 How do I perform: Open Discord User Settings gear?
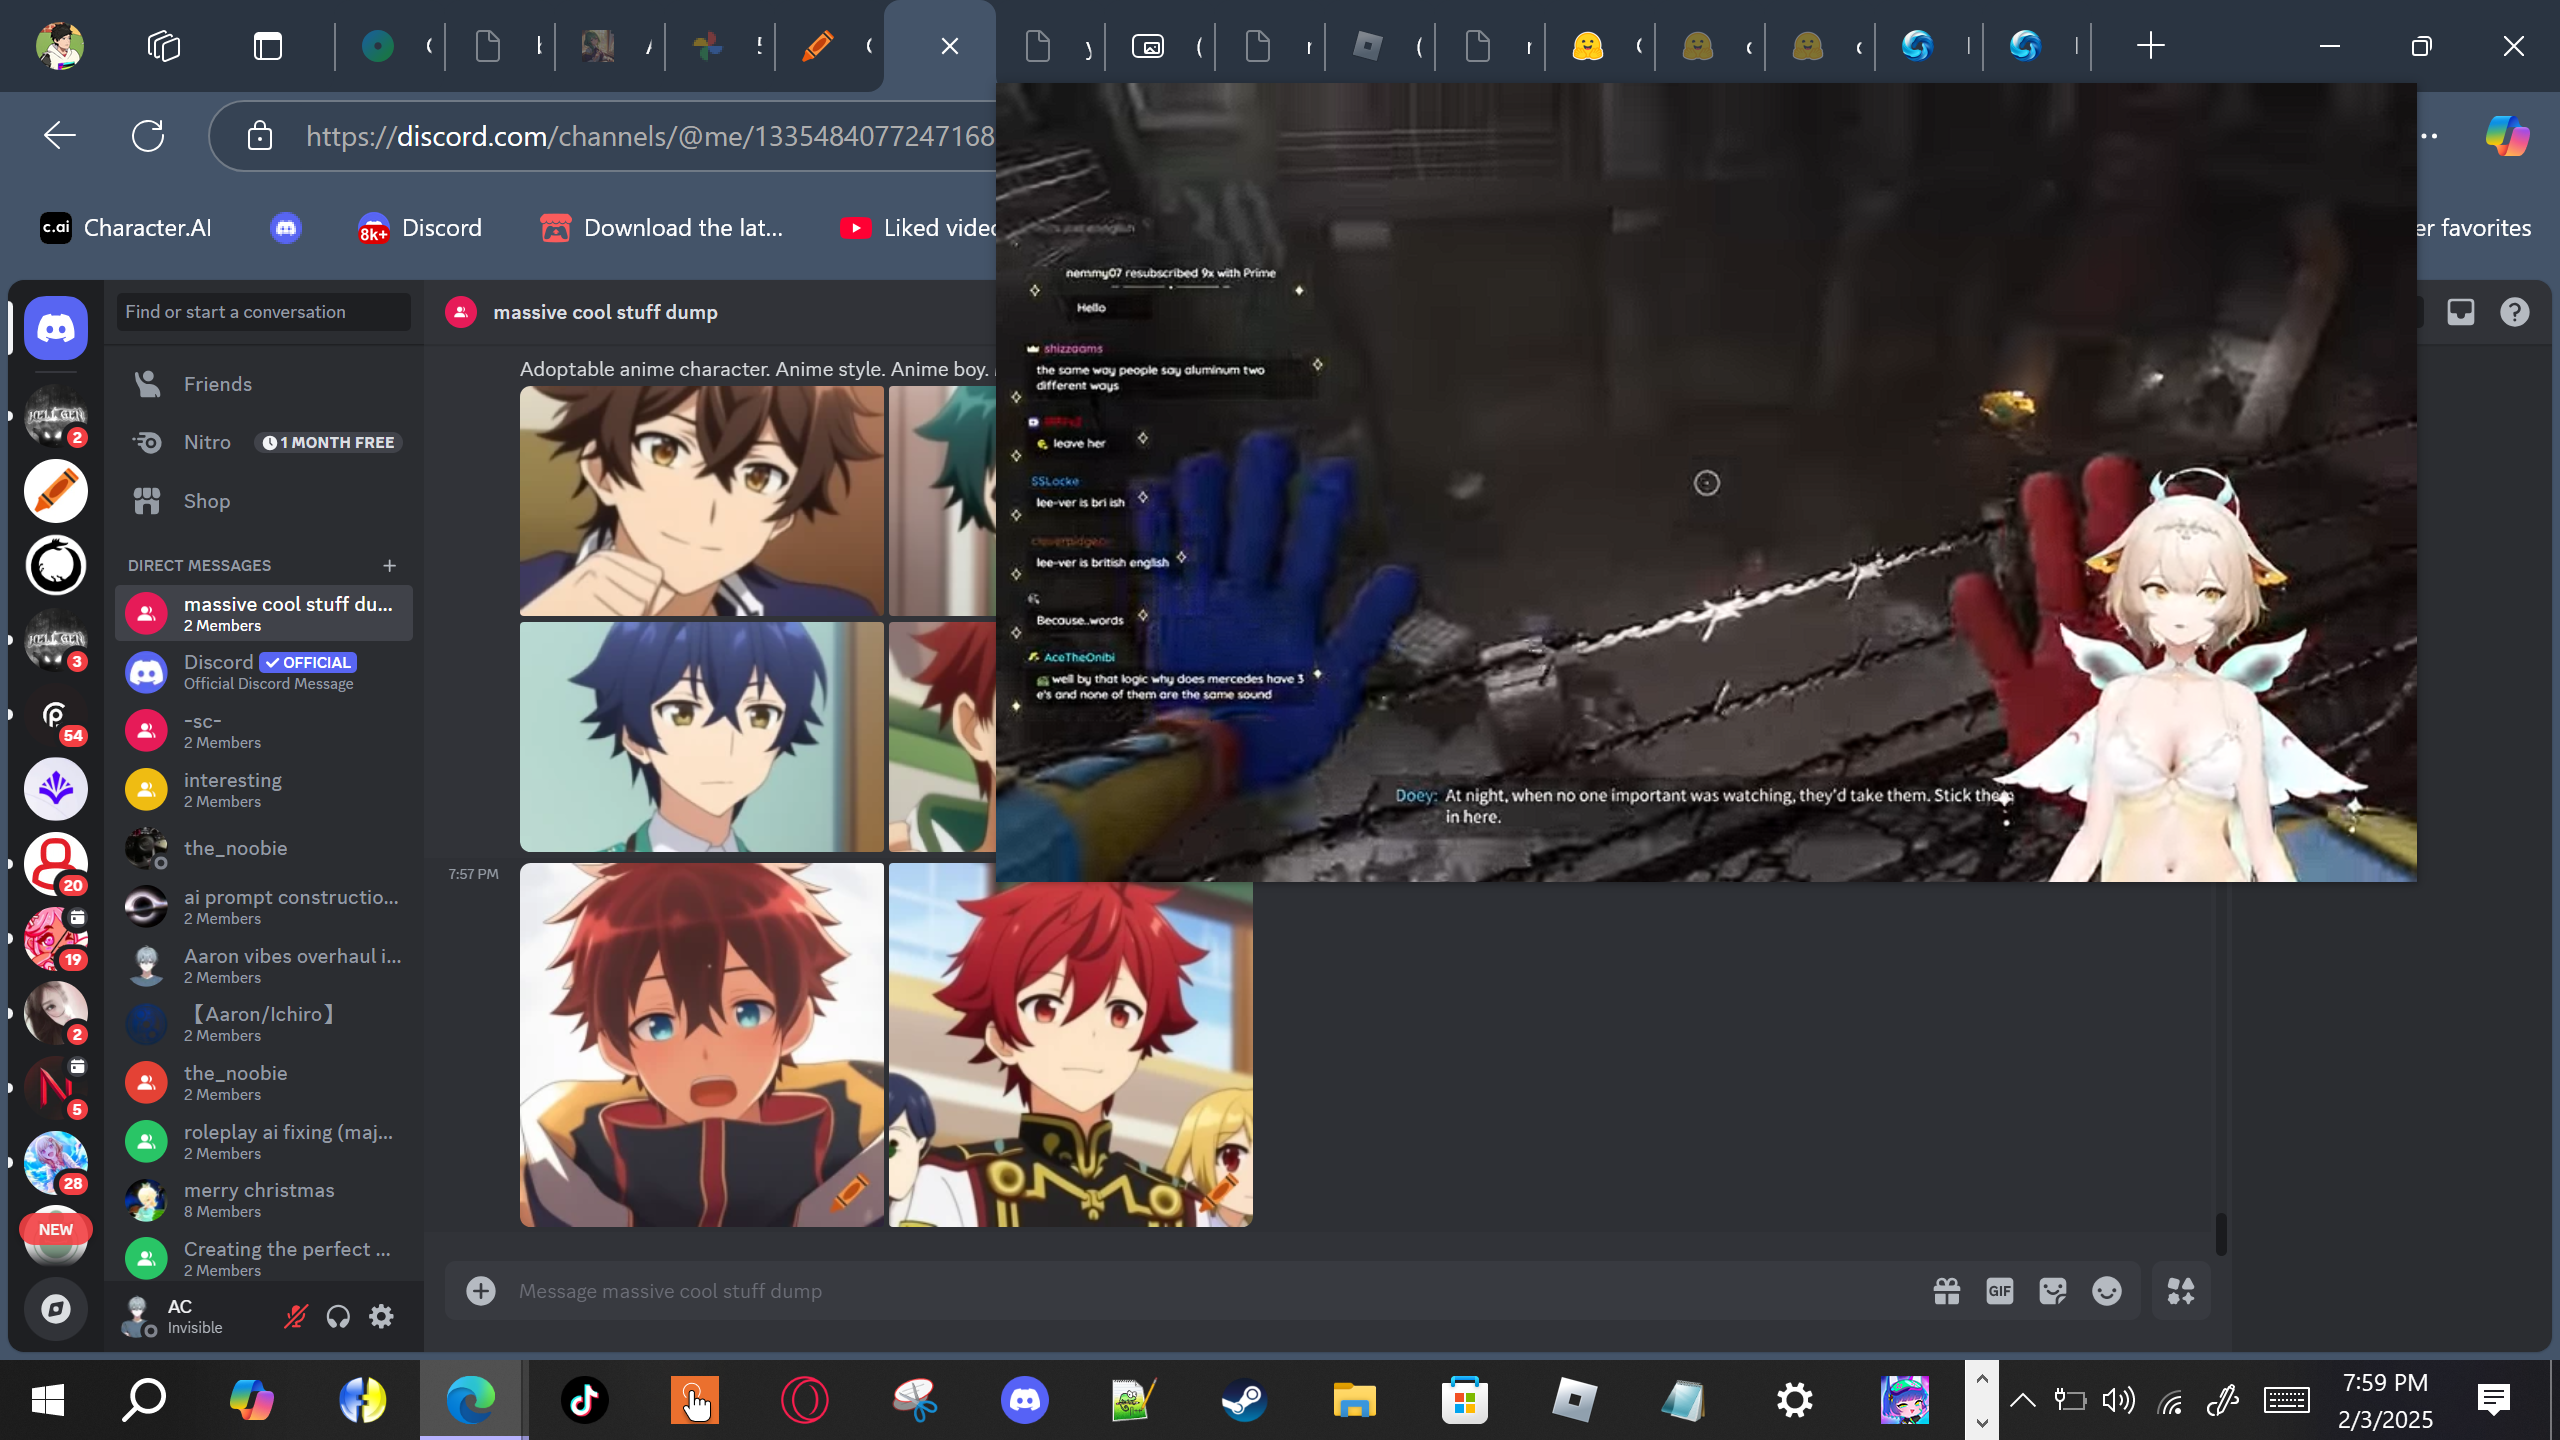click(381, 1317)
